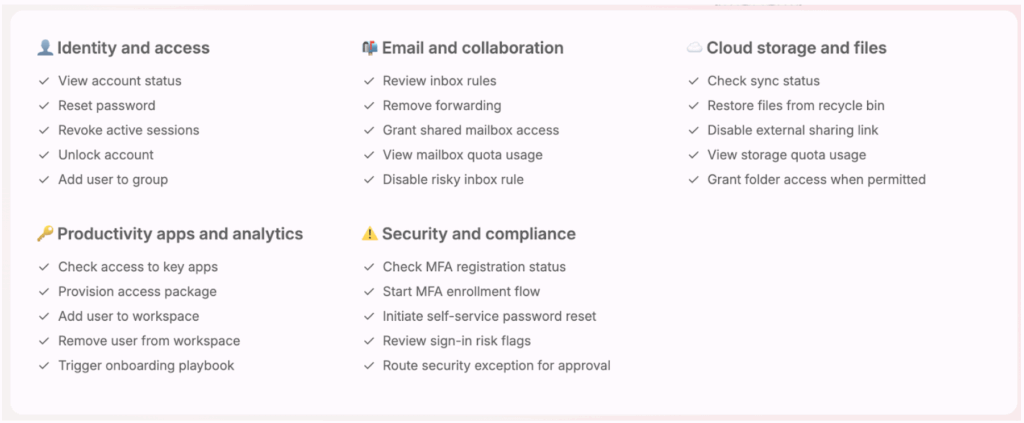Select Trigger onboarding playbook
Image resolution: width=1024 pixels, height=423 pixels.
[x=146, y=366]
